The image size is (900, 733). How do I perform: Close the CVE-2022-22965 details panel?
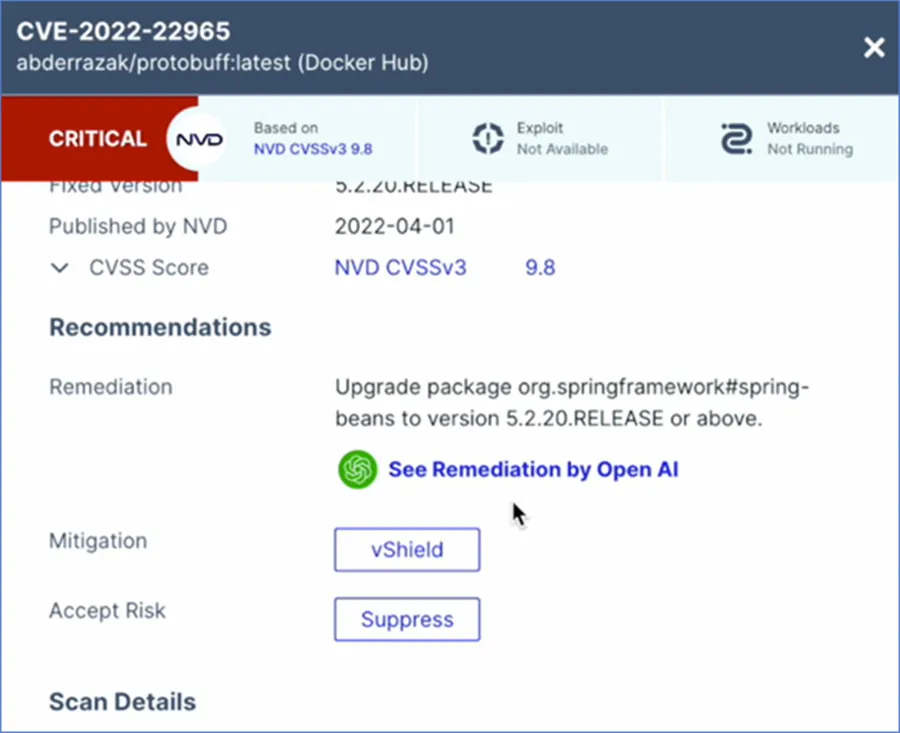coord(874,48)
